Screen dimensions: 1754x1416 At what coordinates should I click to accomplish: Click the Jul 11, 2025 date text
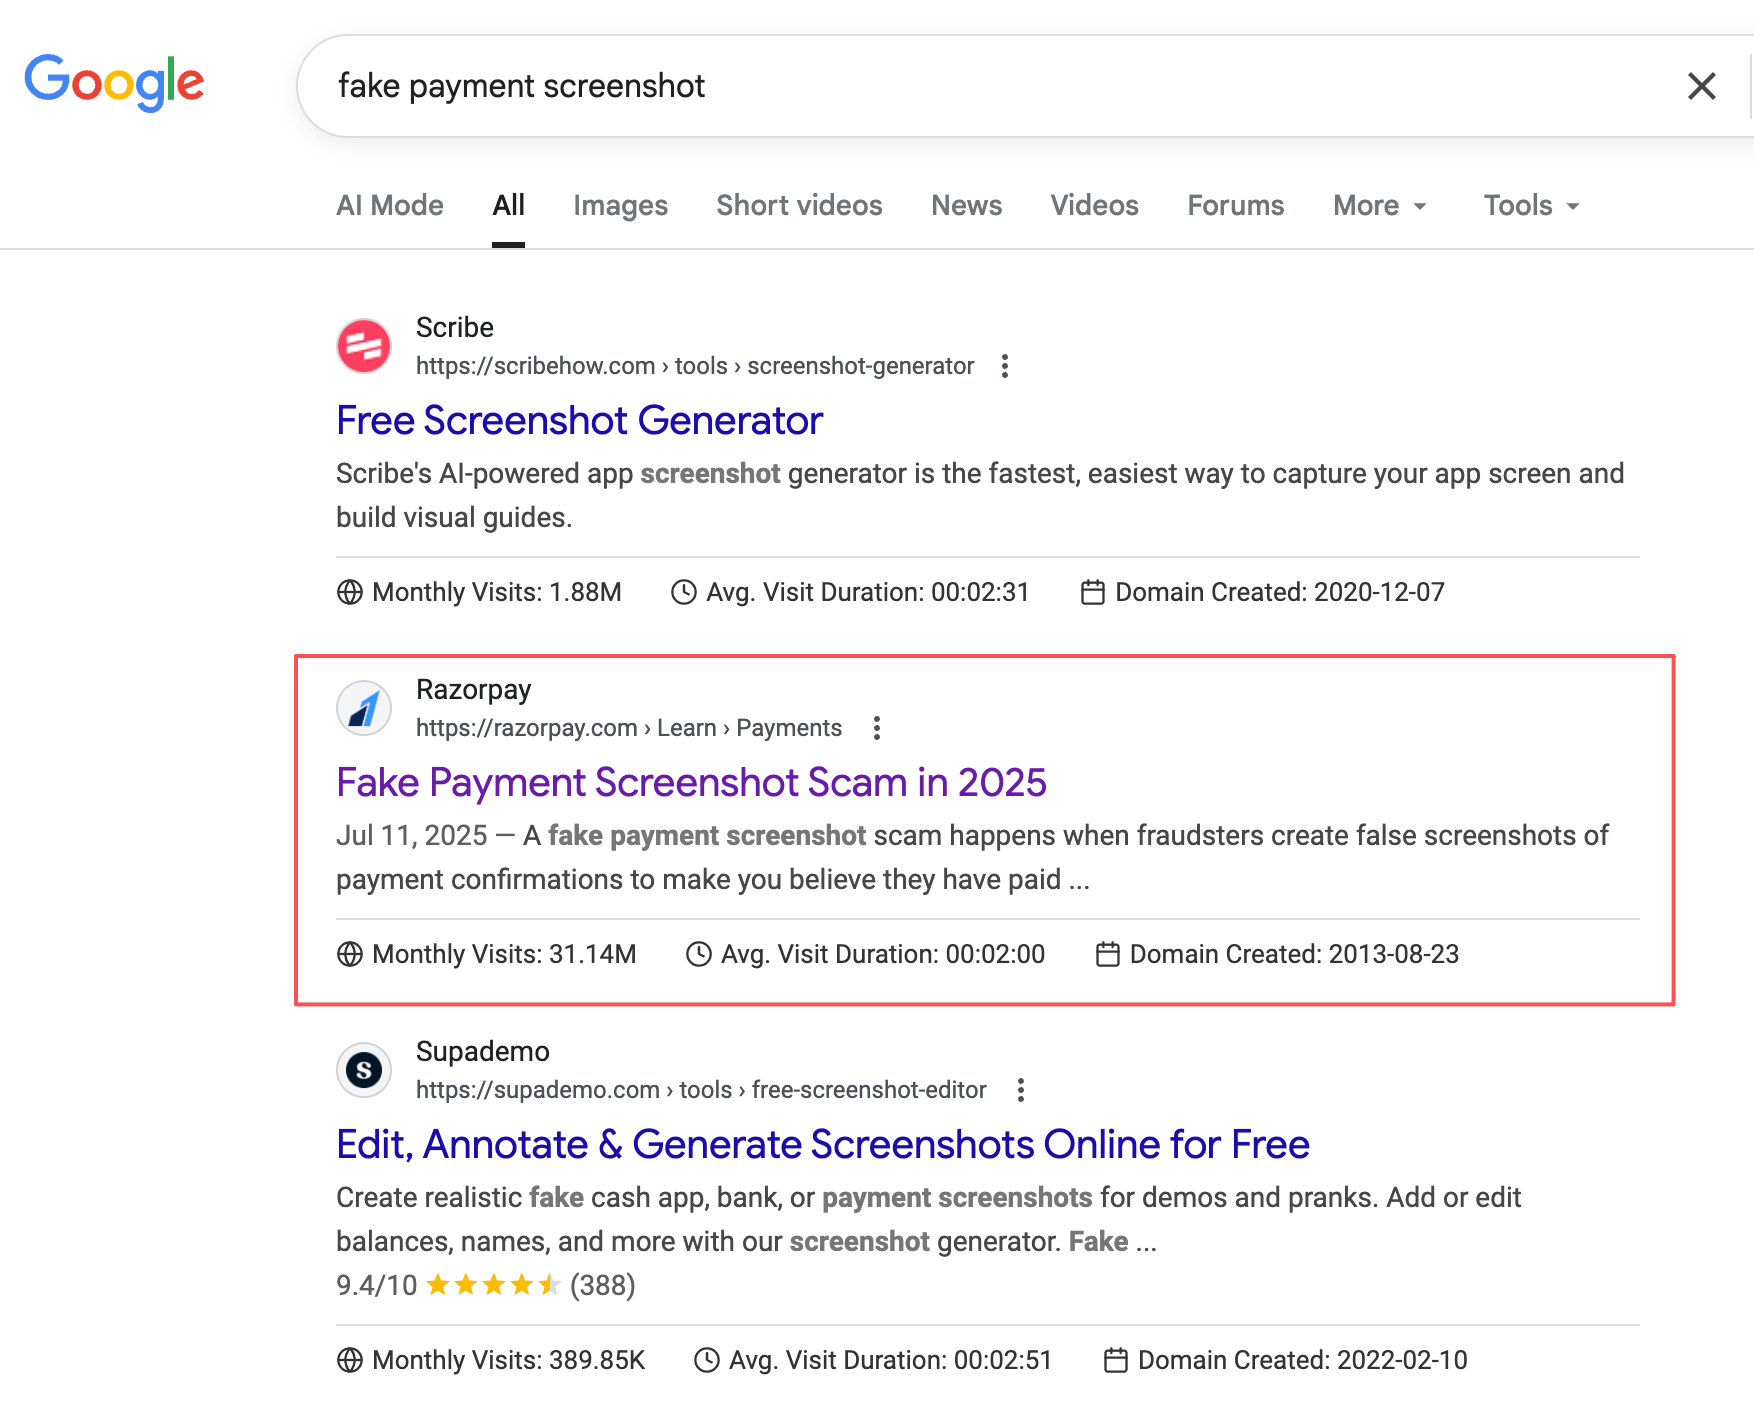tap(412, 836)
